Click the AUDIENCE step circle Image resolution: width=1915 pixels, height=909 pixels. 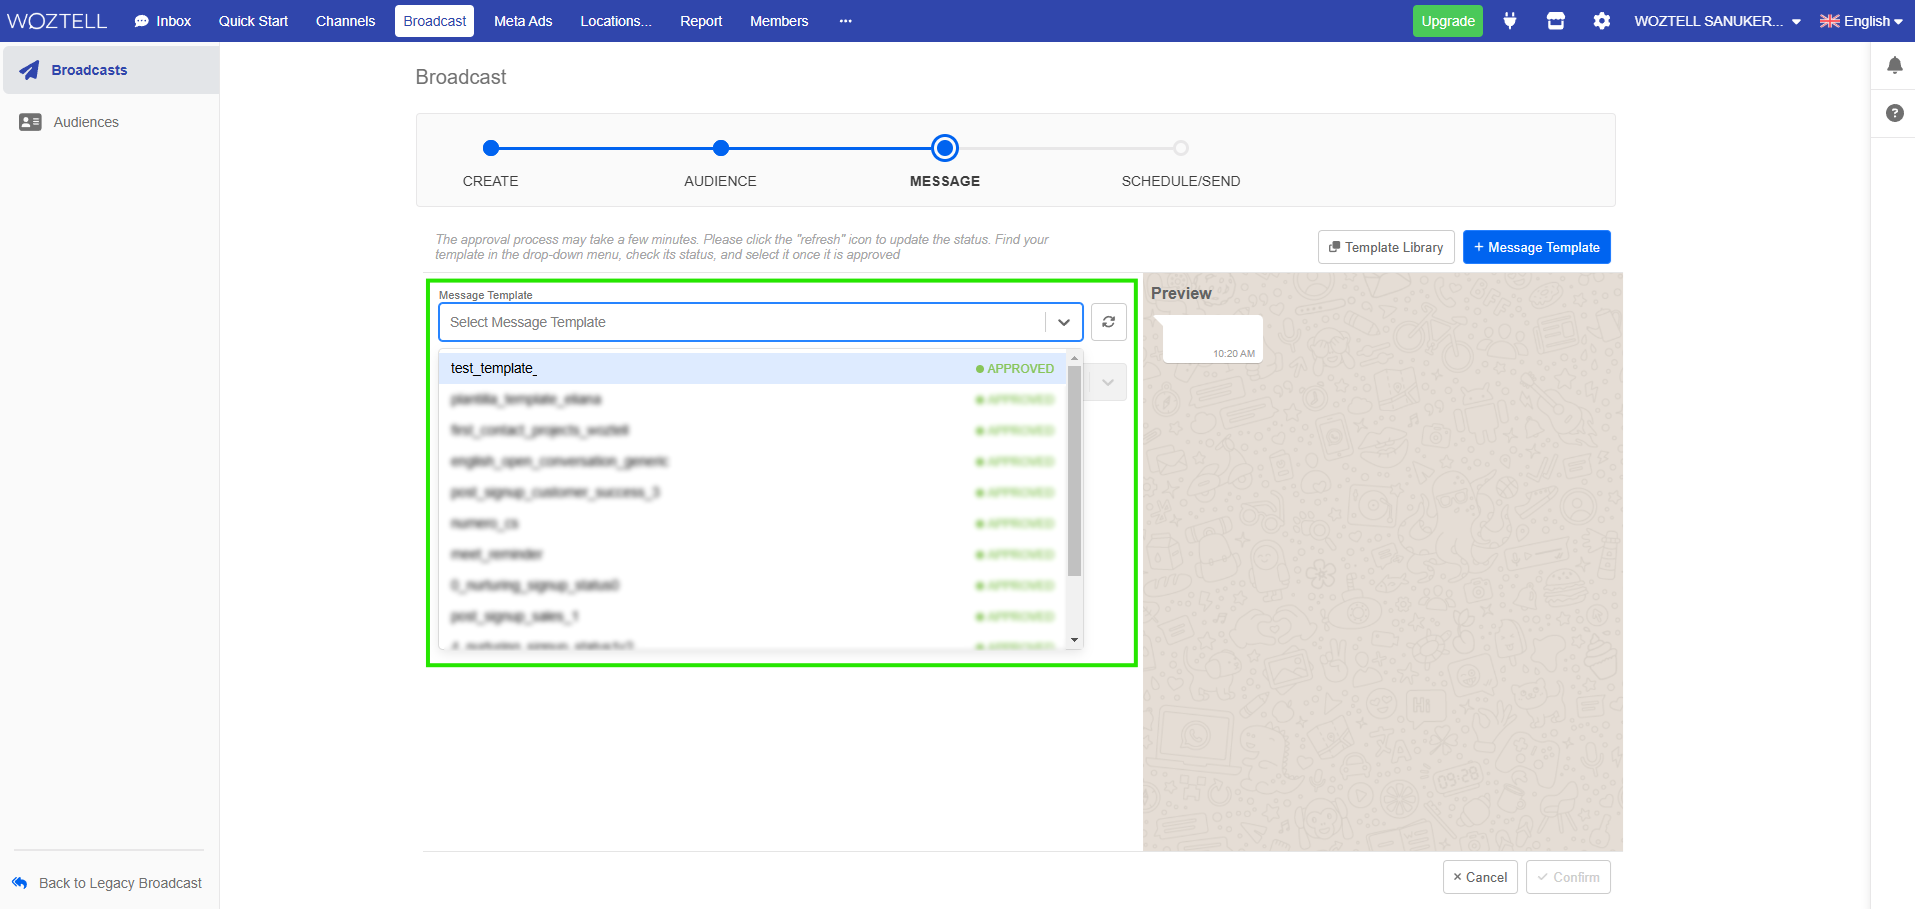point(720,147)
